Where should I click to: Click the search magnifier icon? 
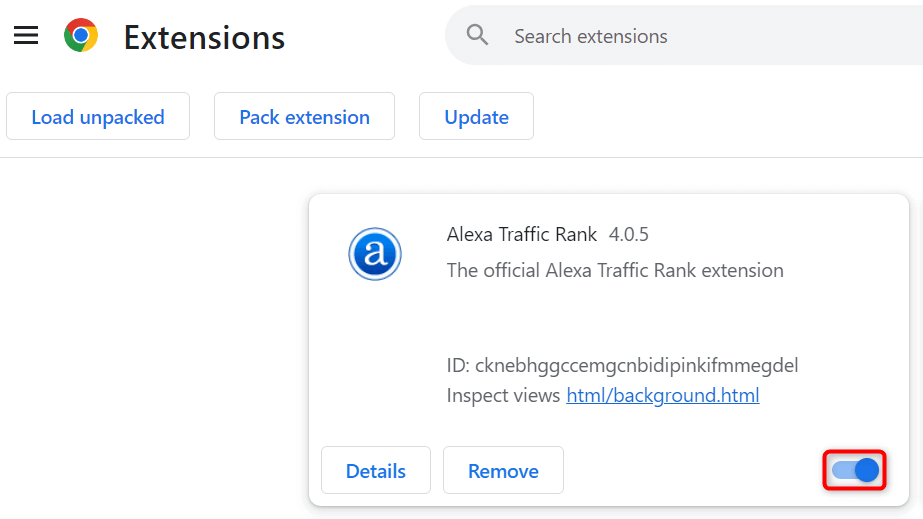click(x=478, y=36)
